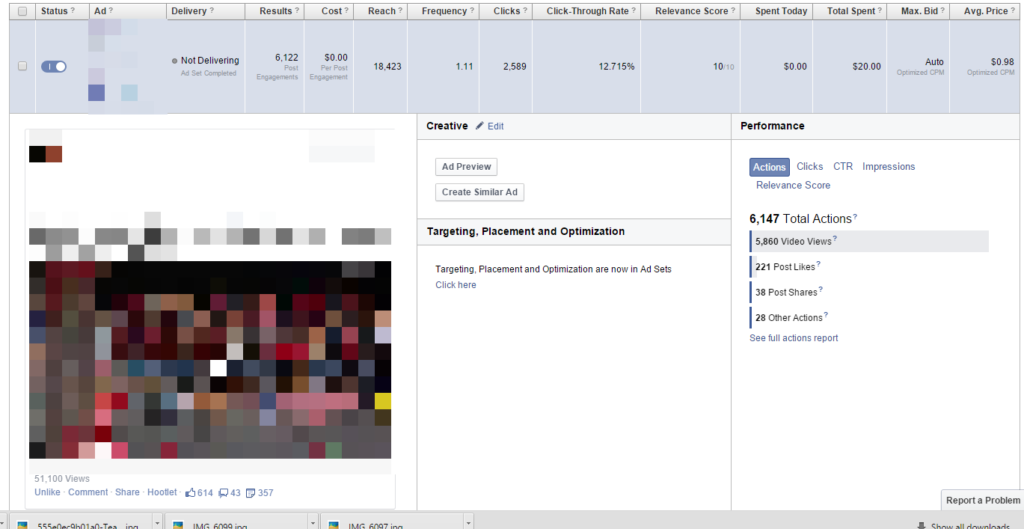Open the Status column help tooltip icon

pyautogui.click(x=72, y=11)
